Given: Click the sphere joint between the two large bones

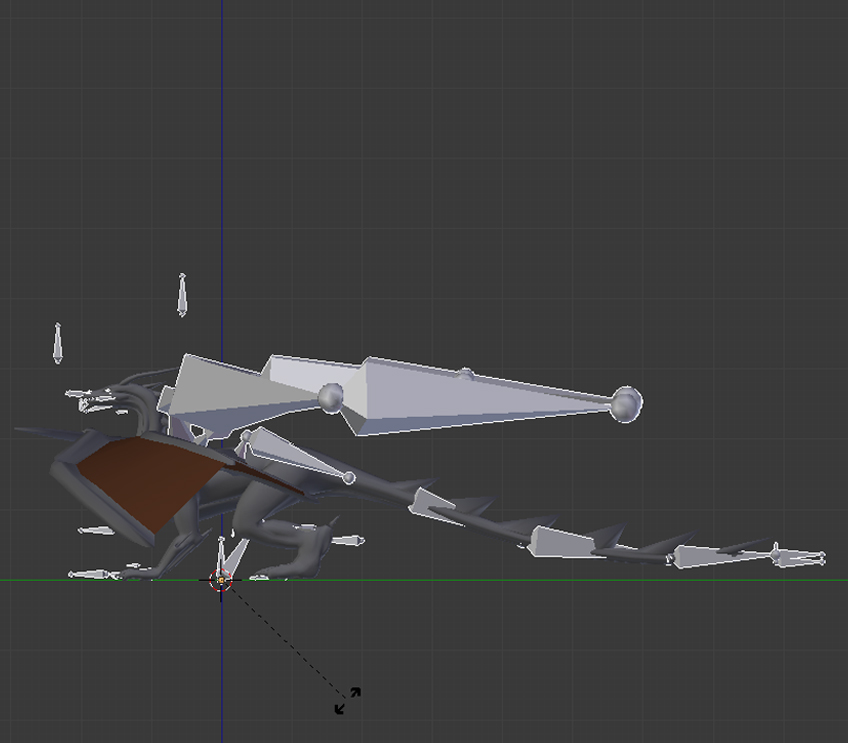Looking at the screenshot, I should click(x=331, y=397).
